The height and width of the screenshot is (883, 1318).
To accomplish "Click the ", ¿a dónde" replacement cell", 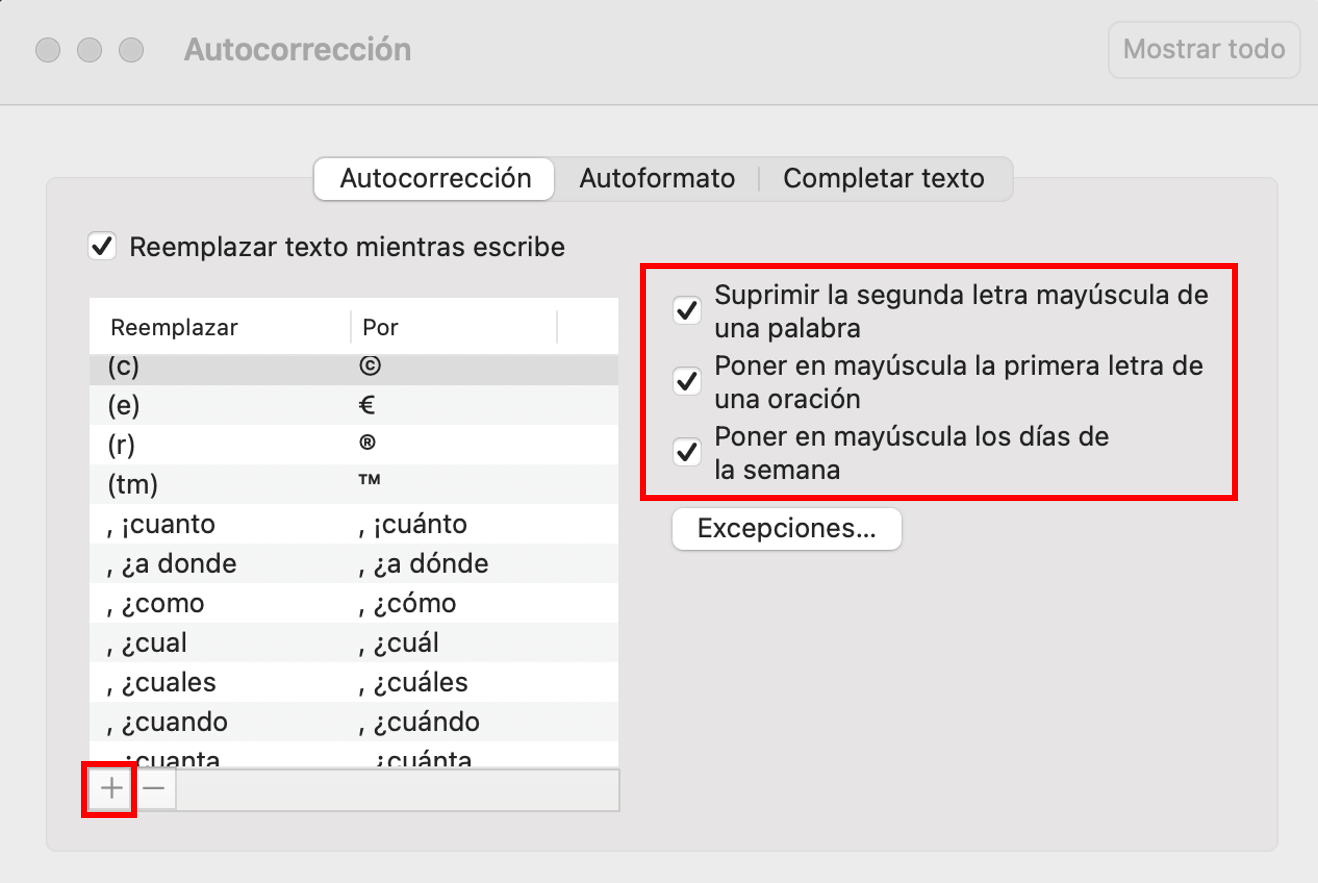I will (x=424, y=564).
